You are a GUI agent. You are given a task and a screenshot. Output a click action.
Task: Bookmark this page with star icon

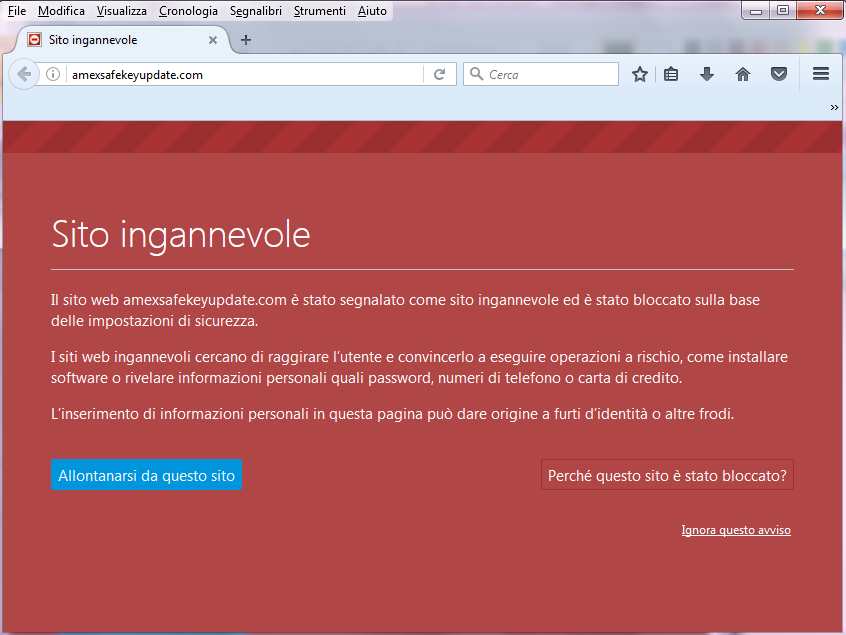[640, 74]
